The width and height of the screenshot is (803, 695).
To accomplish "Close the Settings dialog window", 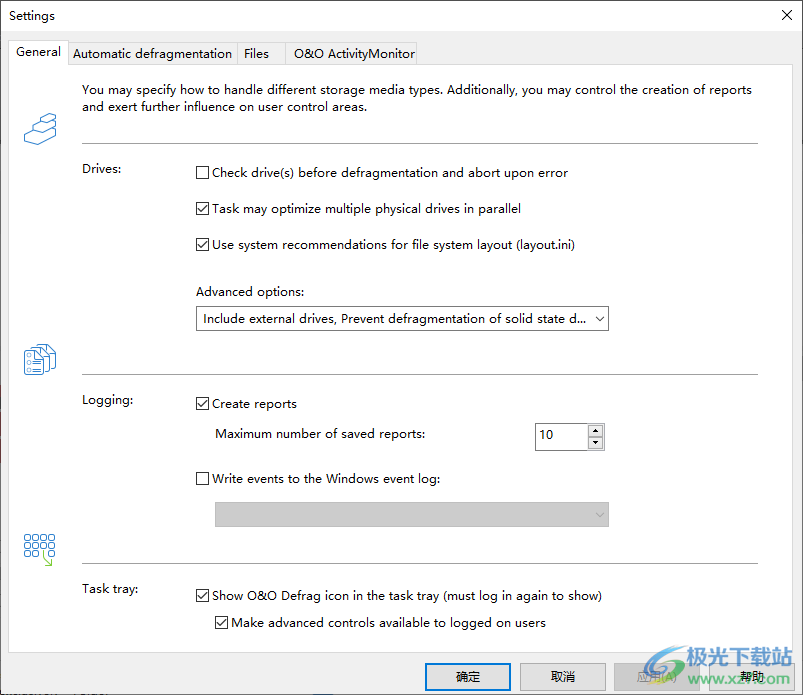I will (x=786, y=15).
